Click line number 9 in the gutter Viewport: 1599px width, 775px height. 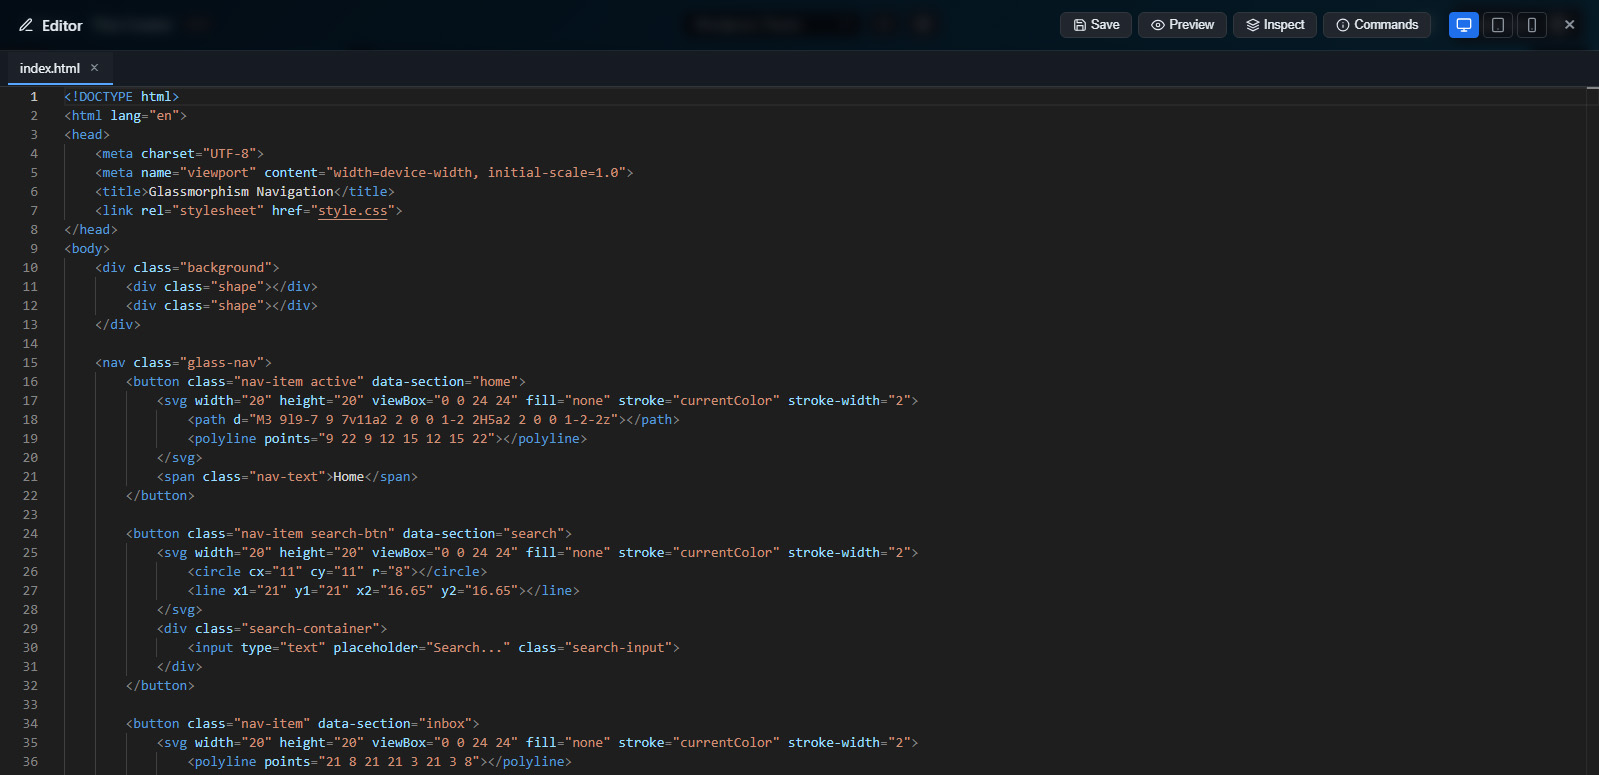pyautogui.click(x=34, y=249)
